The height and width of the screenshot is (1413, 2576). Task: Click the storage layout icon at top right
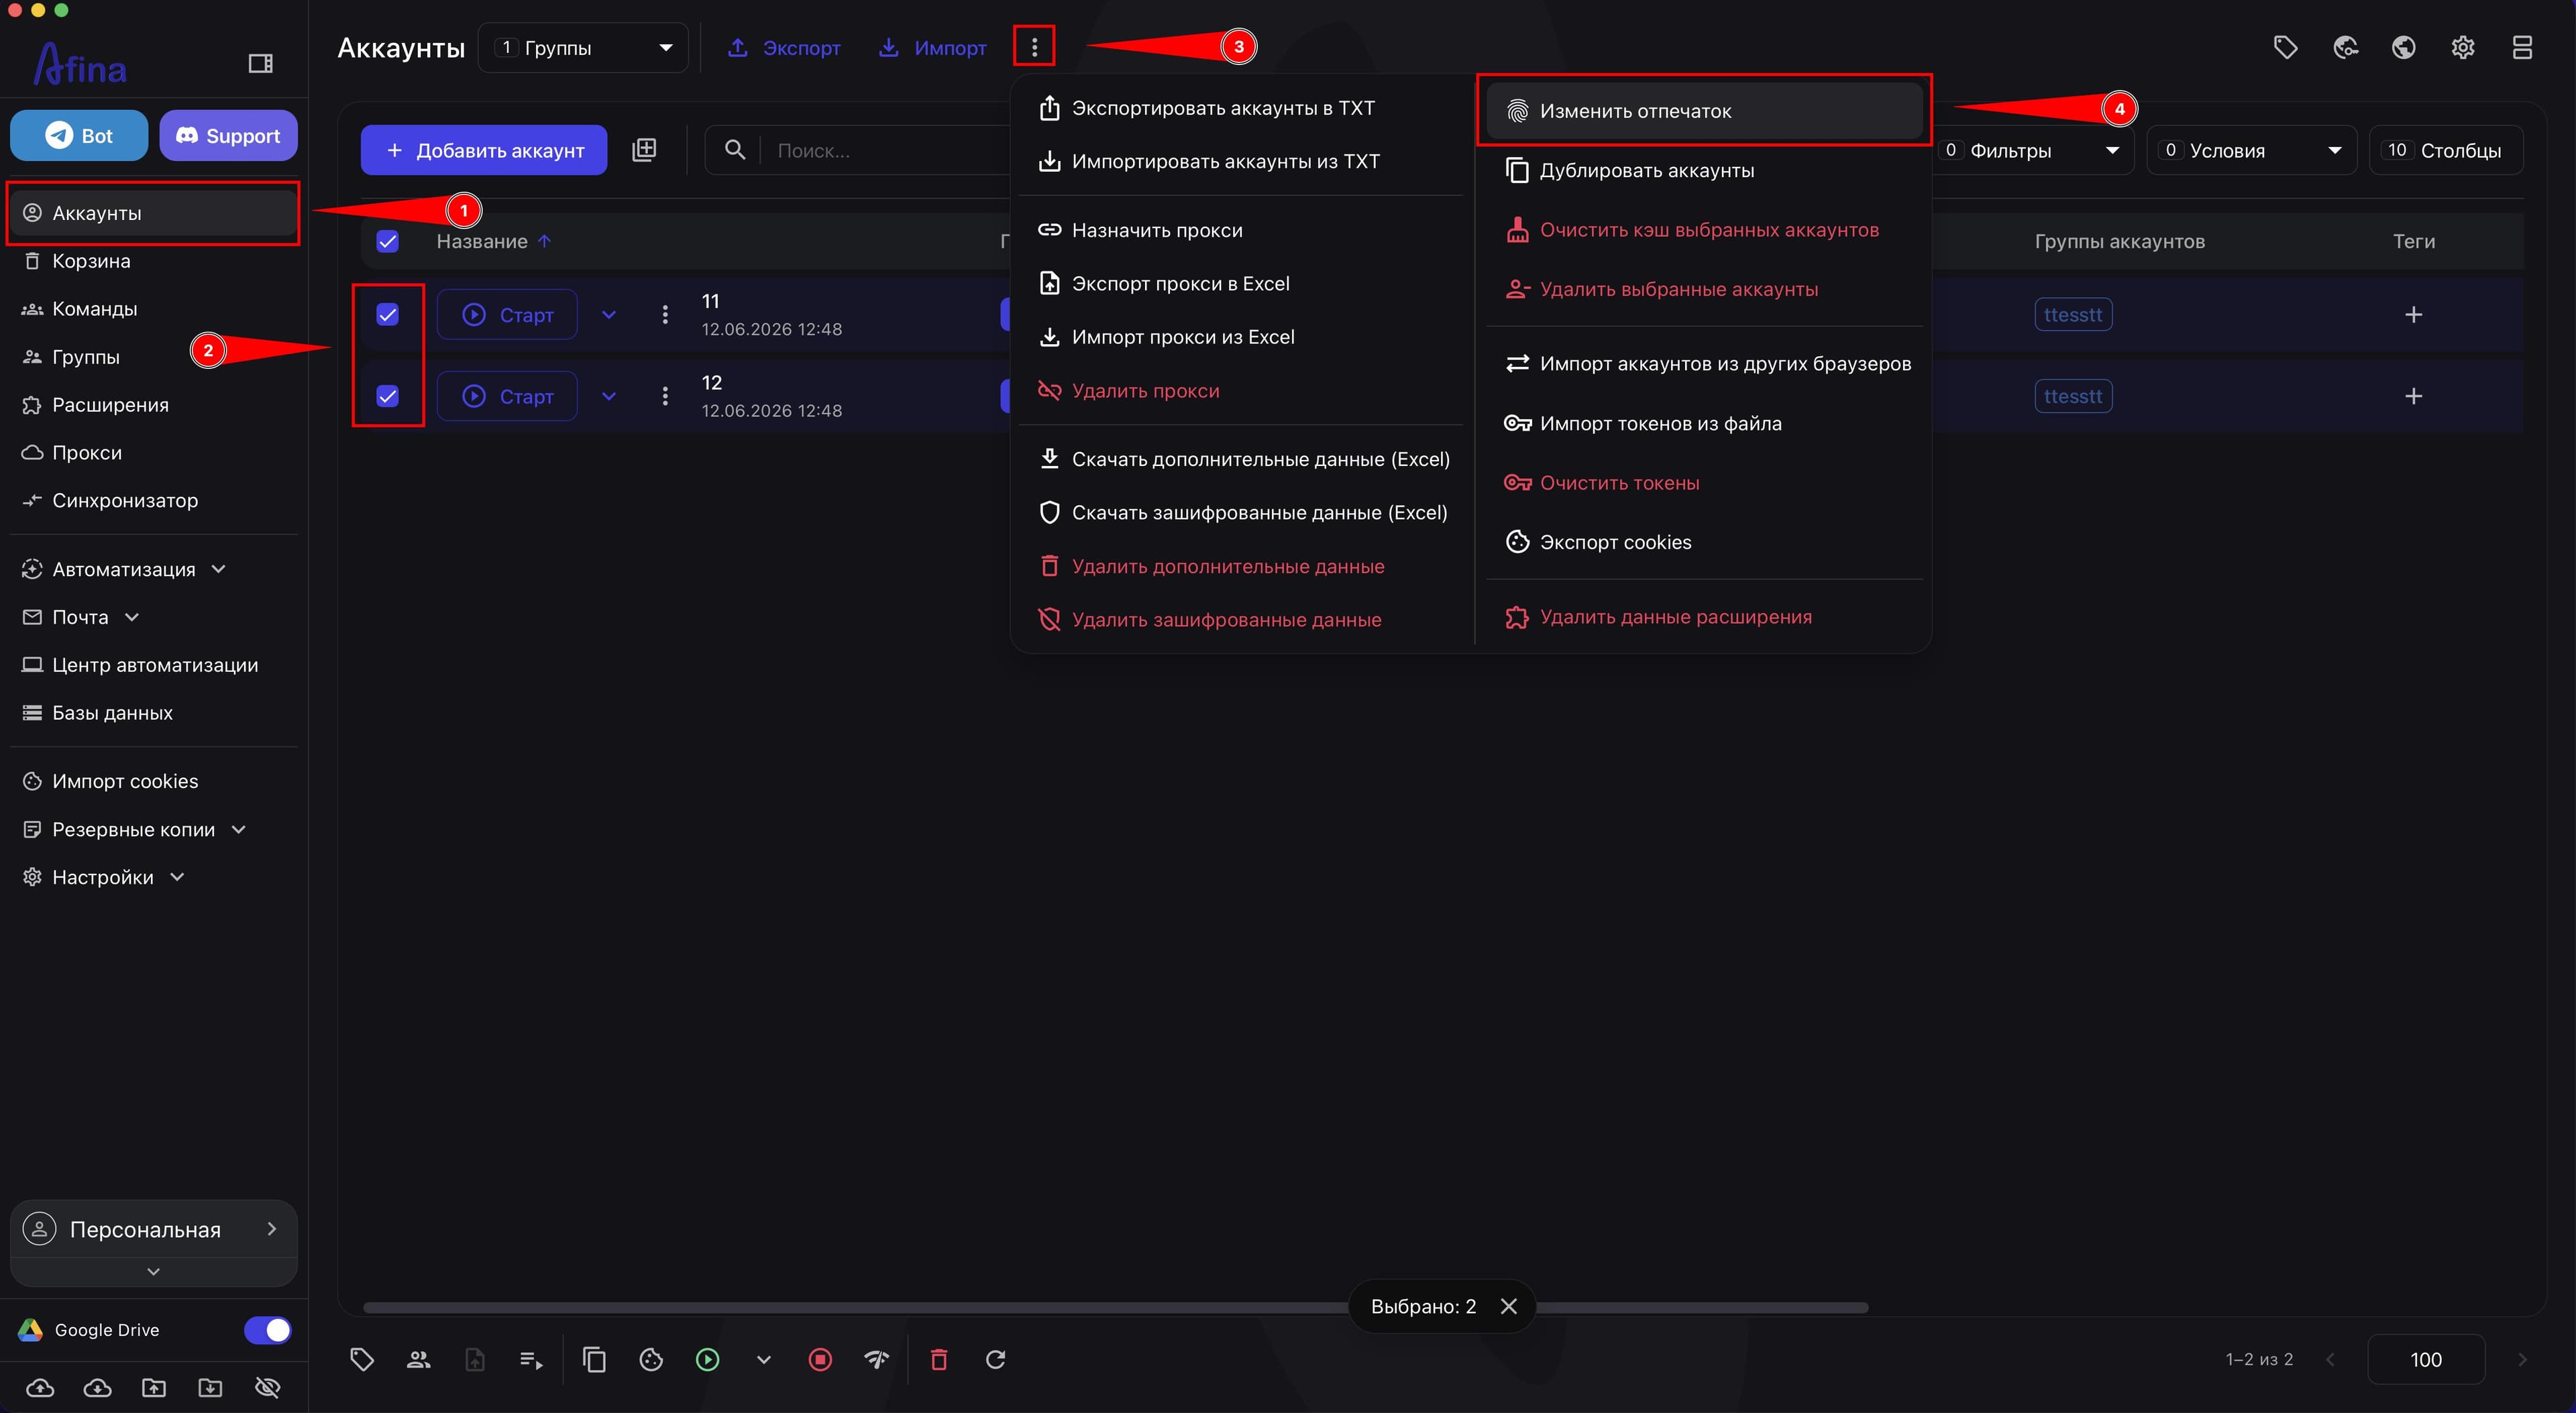[2522, 47]
